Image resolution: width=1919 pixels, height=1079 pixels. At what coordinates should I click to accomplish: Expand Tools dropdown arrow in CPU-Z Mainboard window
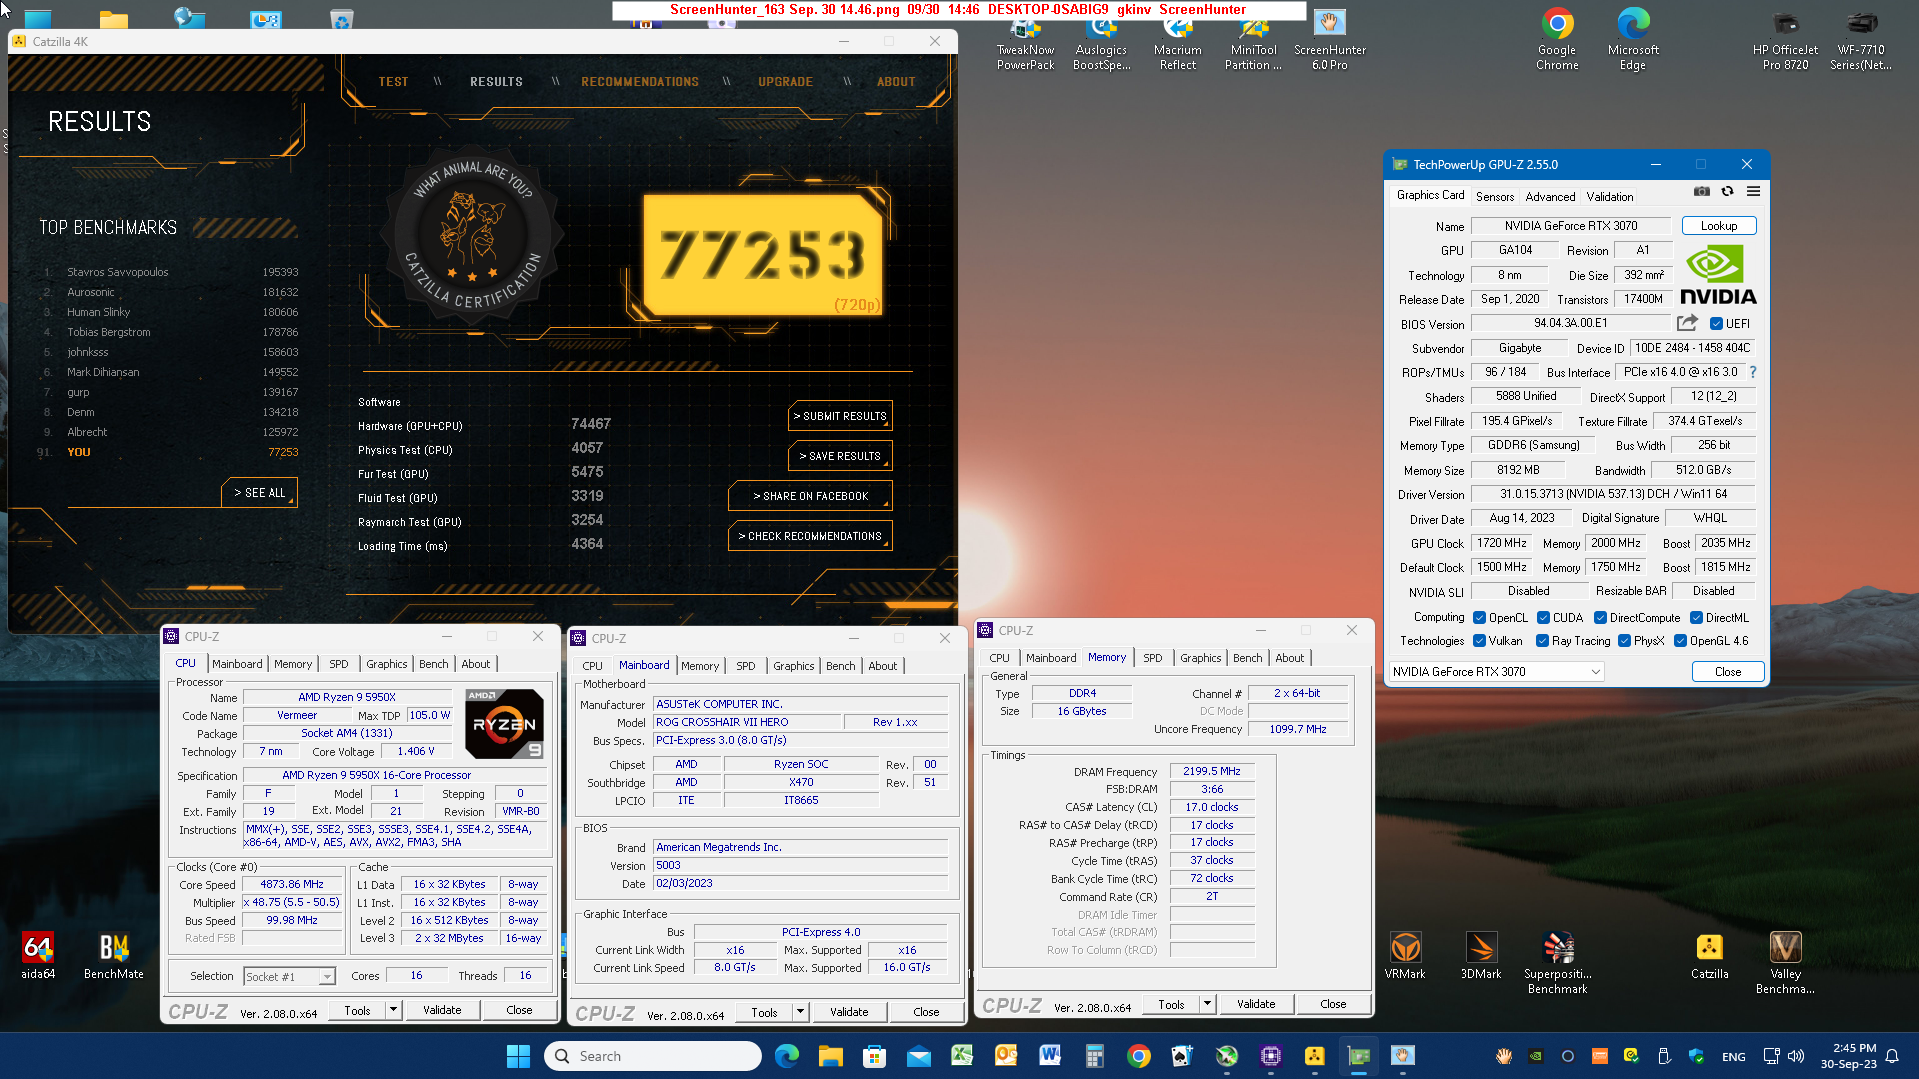800,1012
